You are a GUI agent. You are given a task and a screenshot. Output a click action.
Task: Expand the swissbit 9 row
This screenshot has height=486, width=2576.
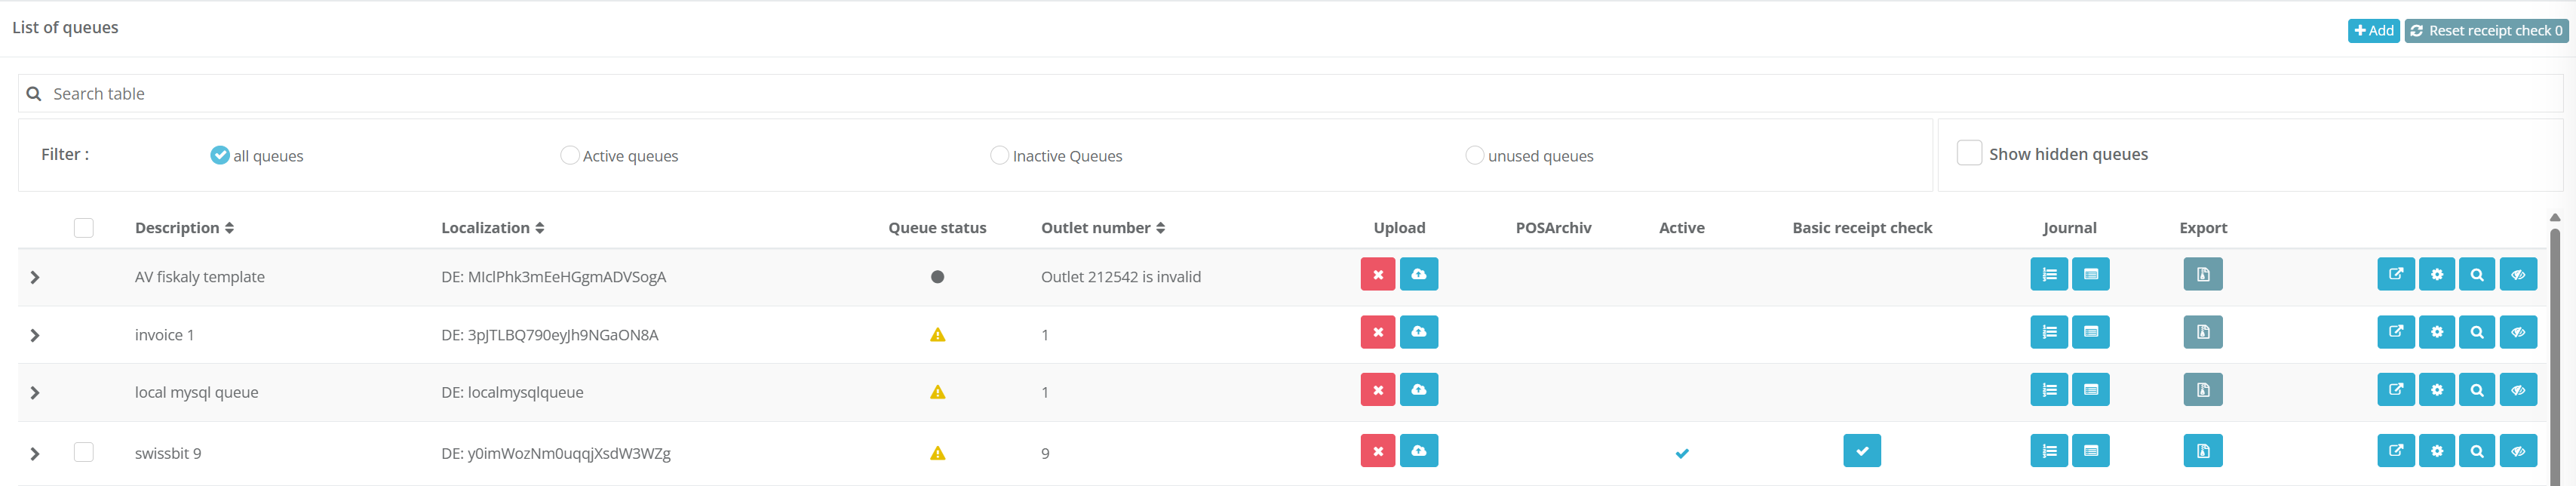pyautogui.click(x=35, y=453)
